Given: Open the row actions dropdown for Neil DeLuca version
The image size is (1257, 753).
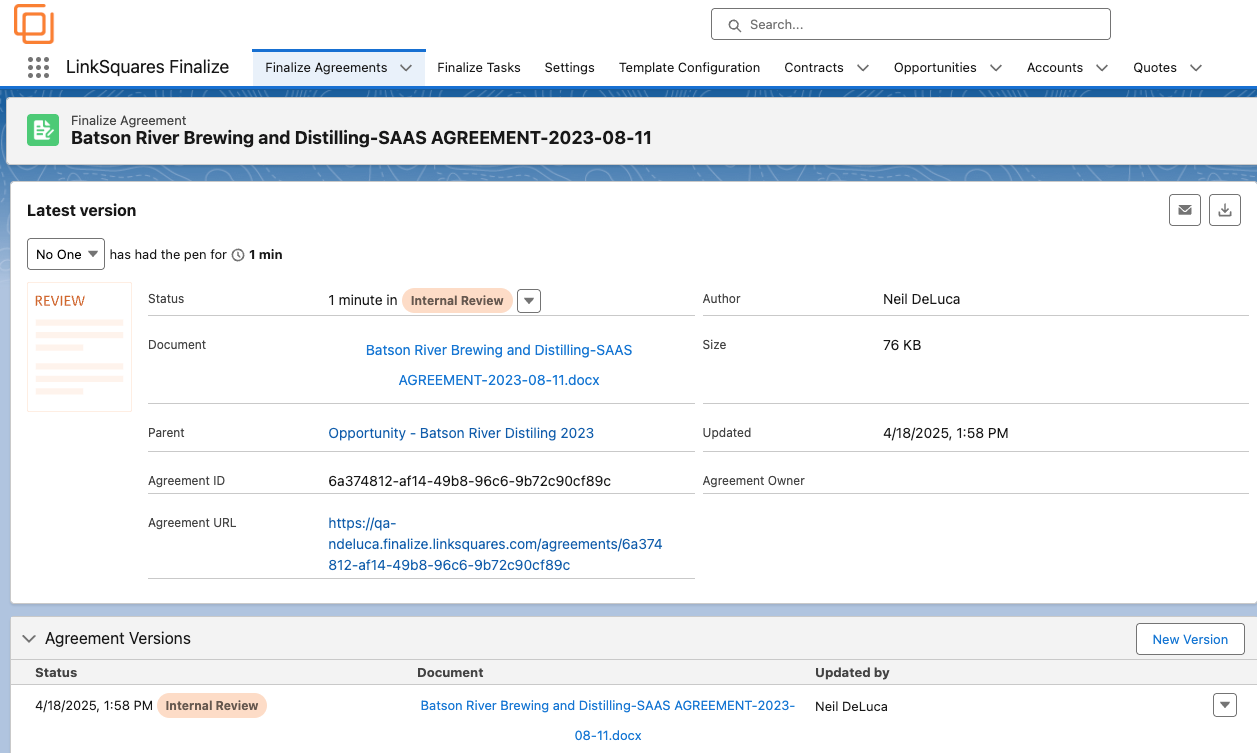Looking at the screenshot, I should [1225, 705].
